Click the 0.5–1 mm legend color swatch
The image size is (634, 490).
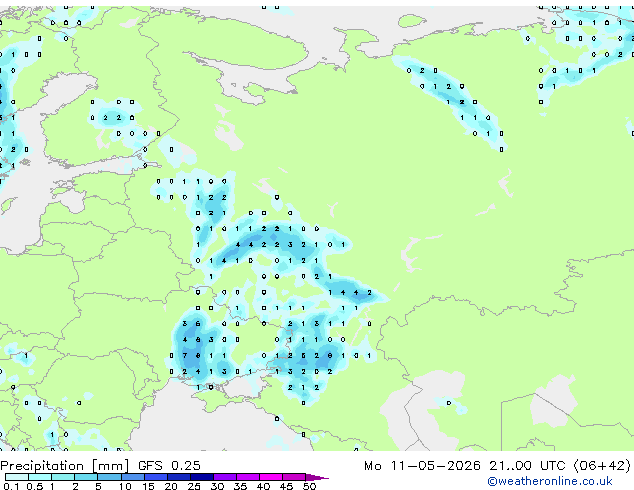[40, 477]
